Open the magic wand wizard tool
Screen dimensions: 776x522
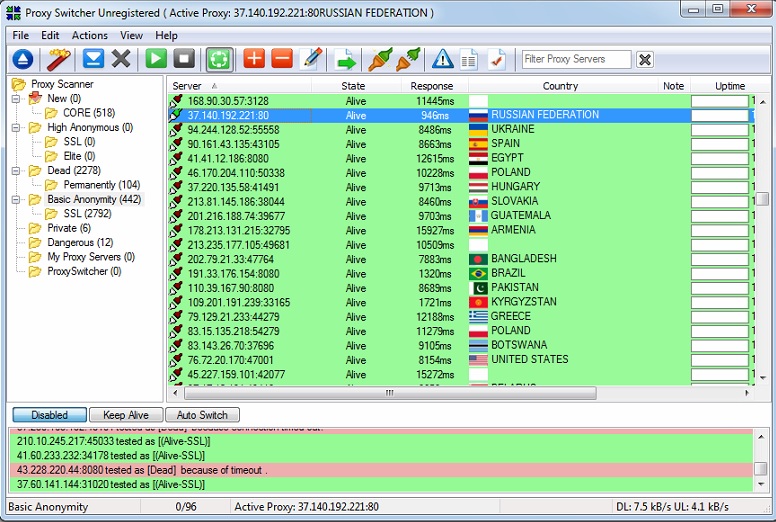tap(58, 59)
